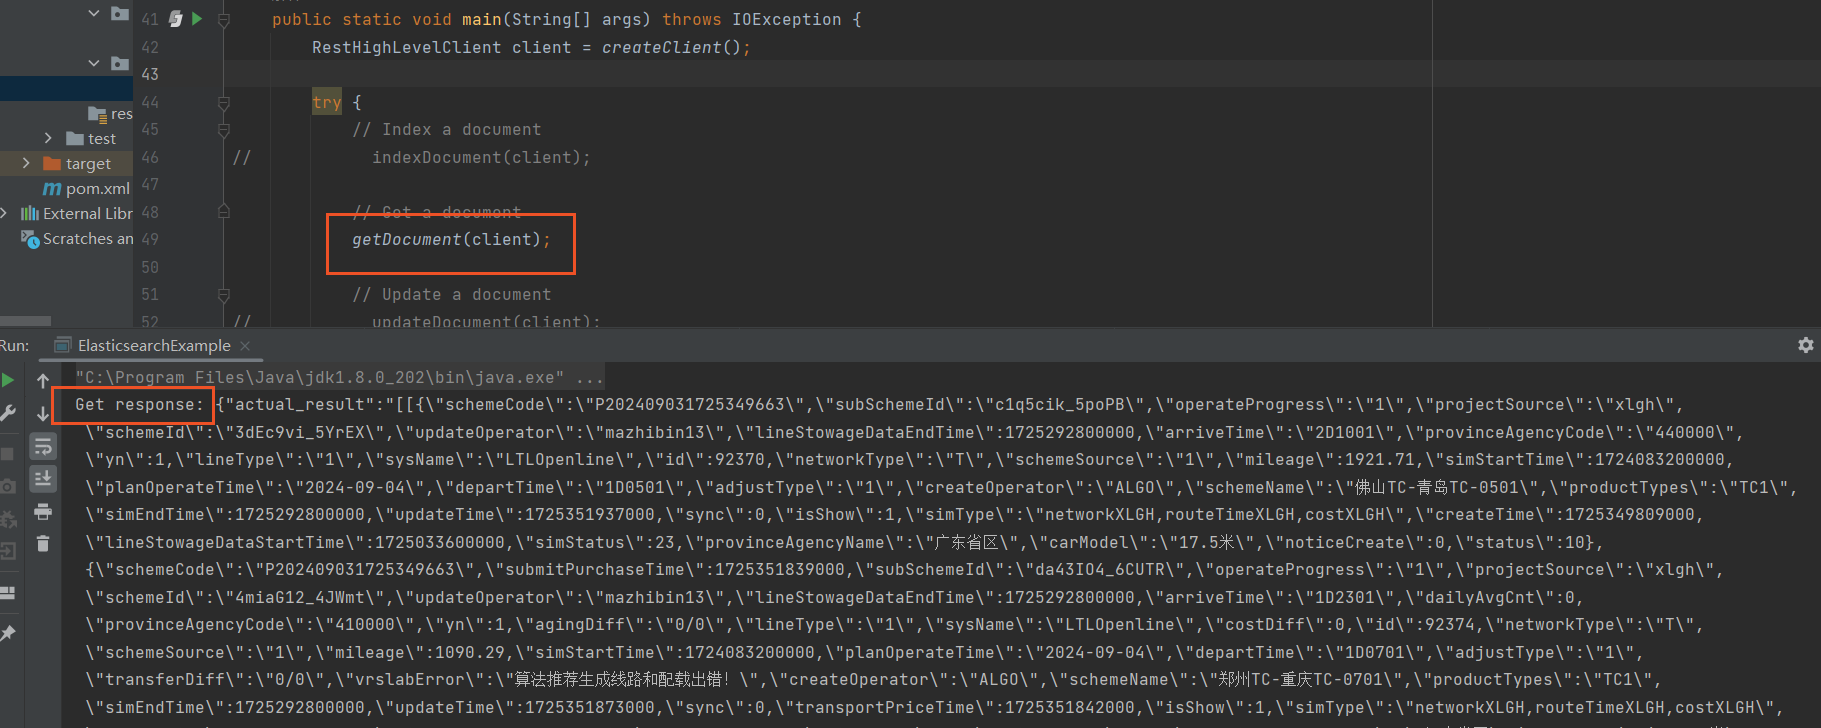Toggle the fold marker at line 51

pos(224,295)
